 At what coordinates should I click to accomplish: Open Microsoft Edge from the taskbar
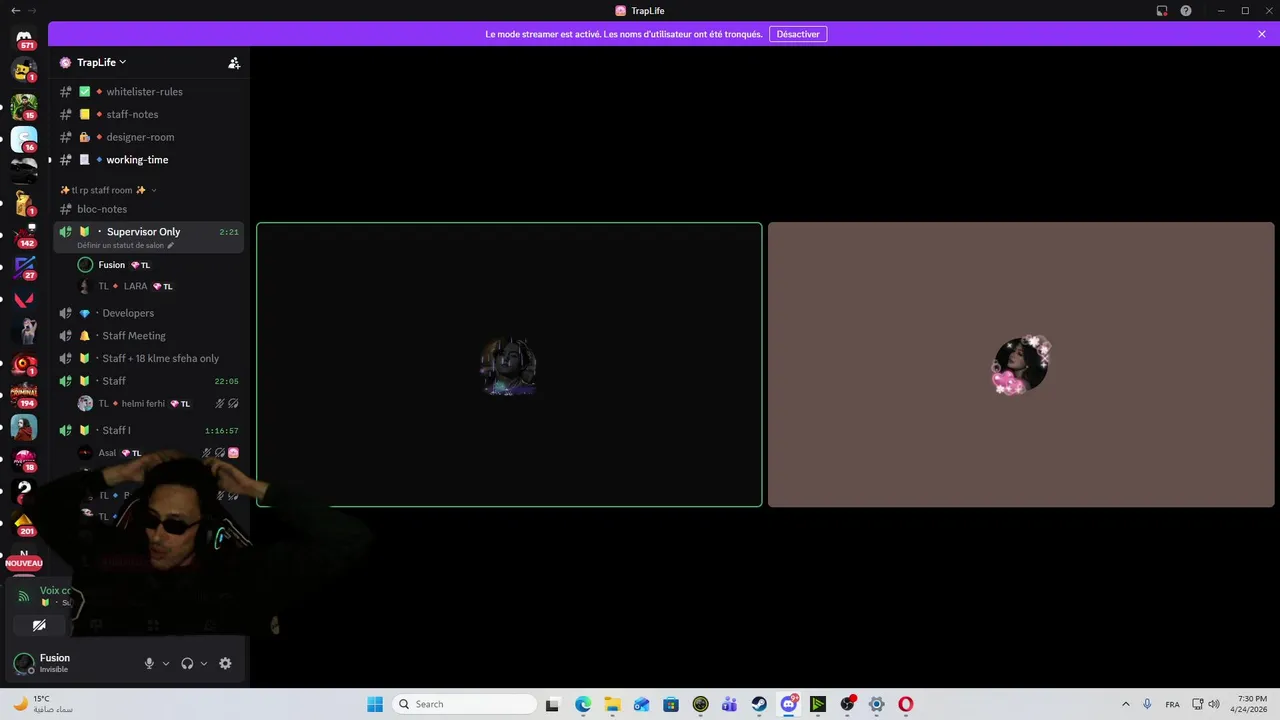(583, 704)
